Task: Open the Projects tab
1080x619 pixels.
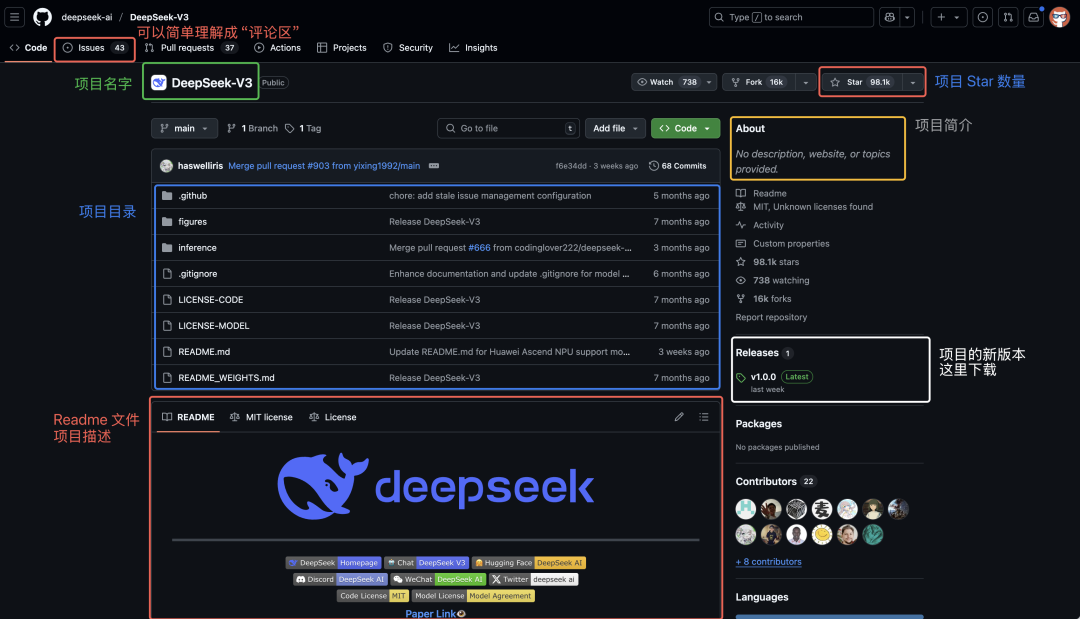Action: point(342,48)
